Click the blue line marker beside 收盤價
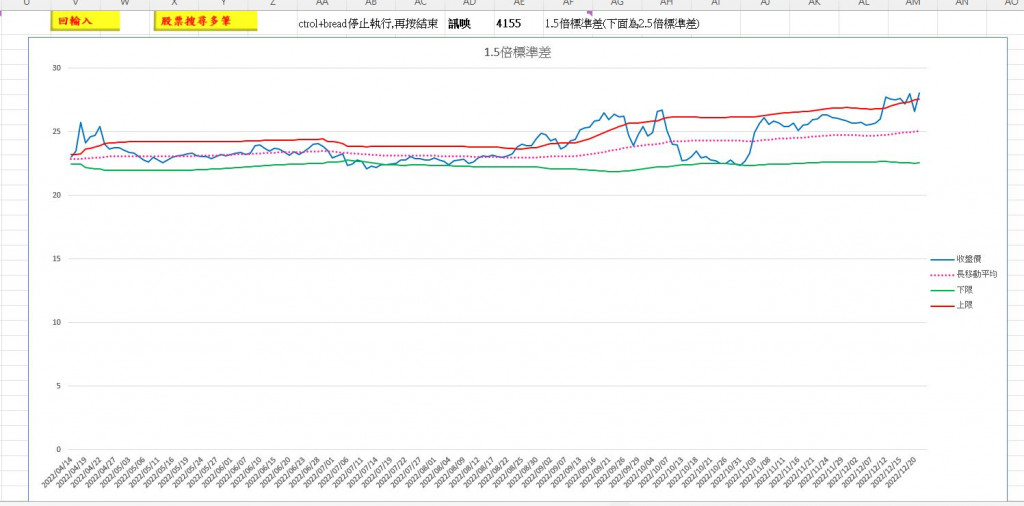 (x=943, y=259)
